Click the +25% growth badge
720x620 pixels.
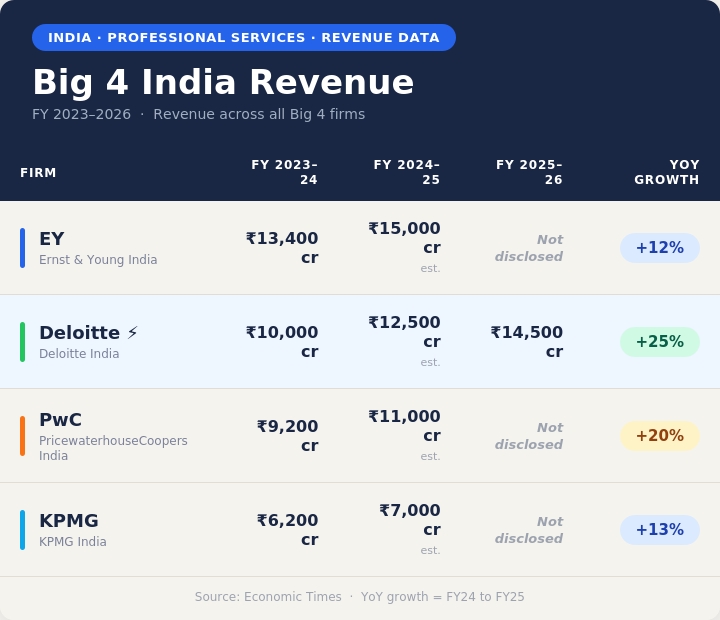click(660, 342)
